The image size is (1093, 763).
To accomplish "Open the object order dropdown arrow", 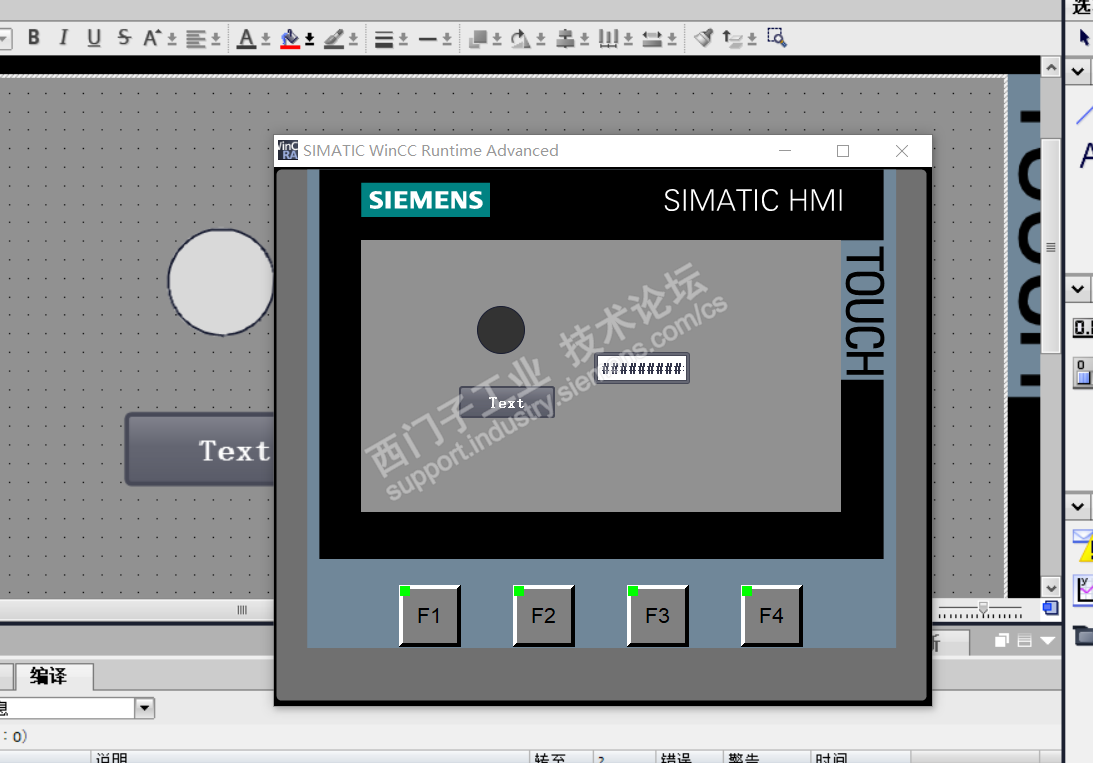I will [x=497, y=40].
